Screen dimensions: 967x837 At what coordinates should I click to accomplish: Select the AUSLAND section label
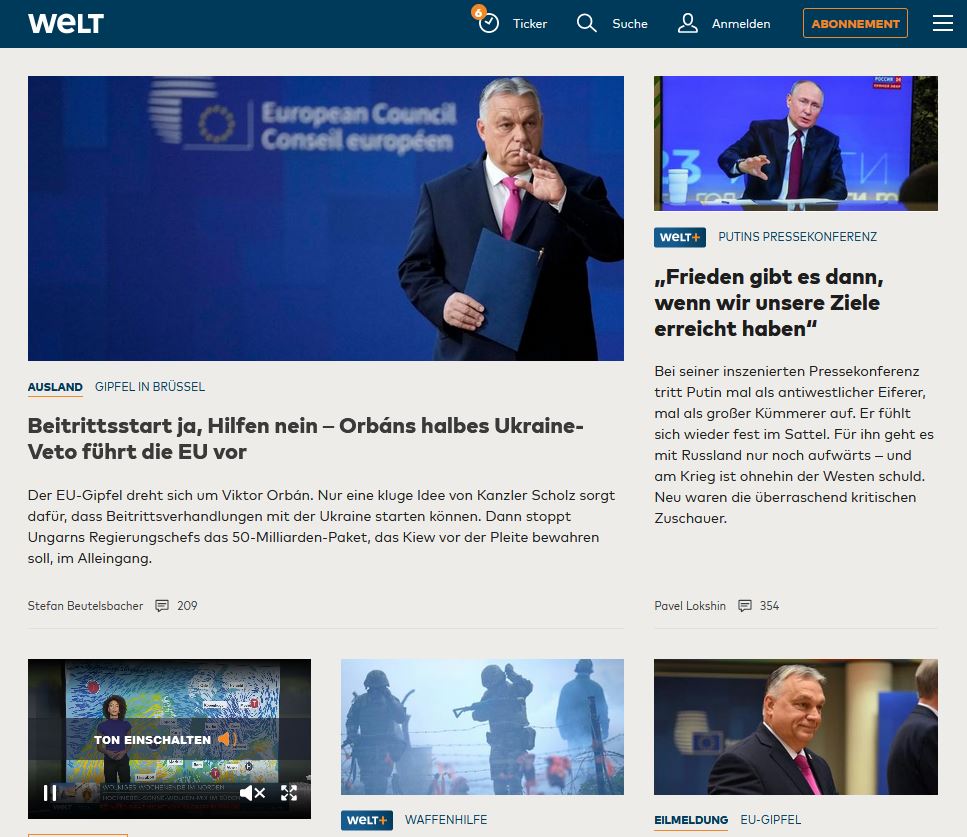point(55,387)
